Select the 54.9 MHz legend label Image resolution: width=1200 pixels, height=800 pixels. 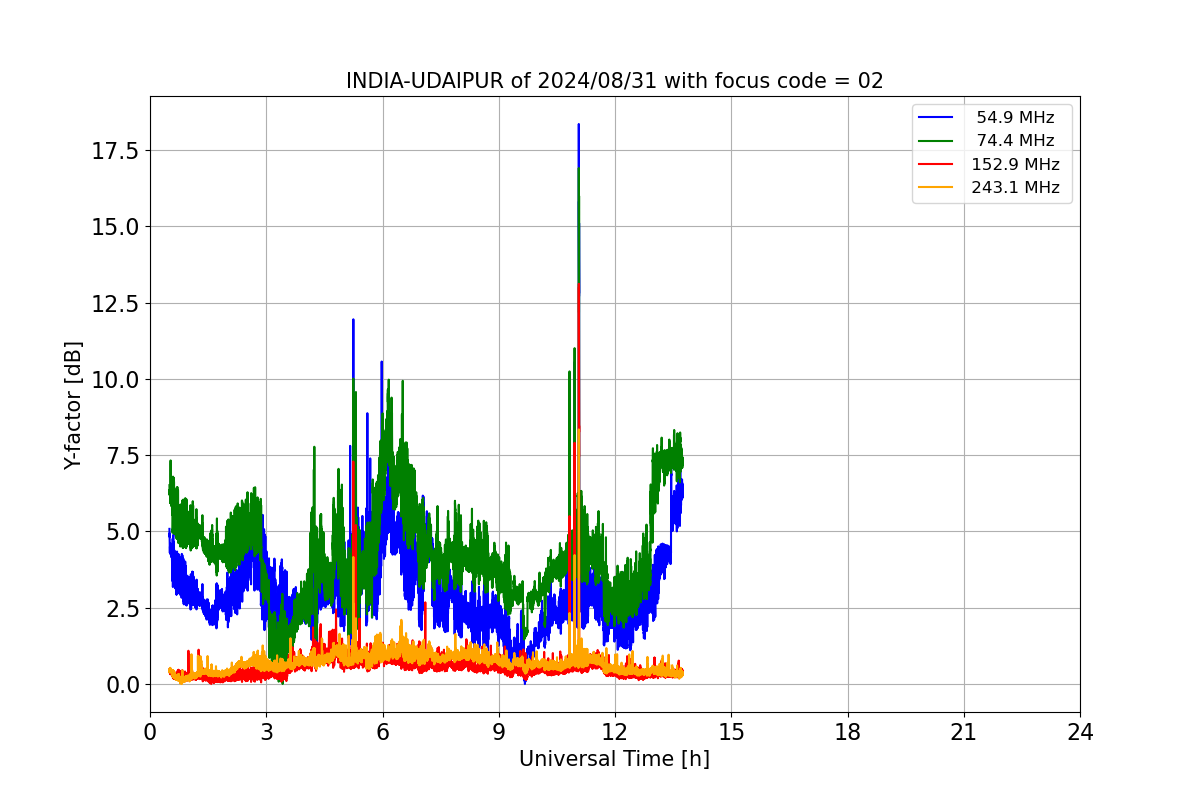point(1015,118)
